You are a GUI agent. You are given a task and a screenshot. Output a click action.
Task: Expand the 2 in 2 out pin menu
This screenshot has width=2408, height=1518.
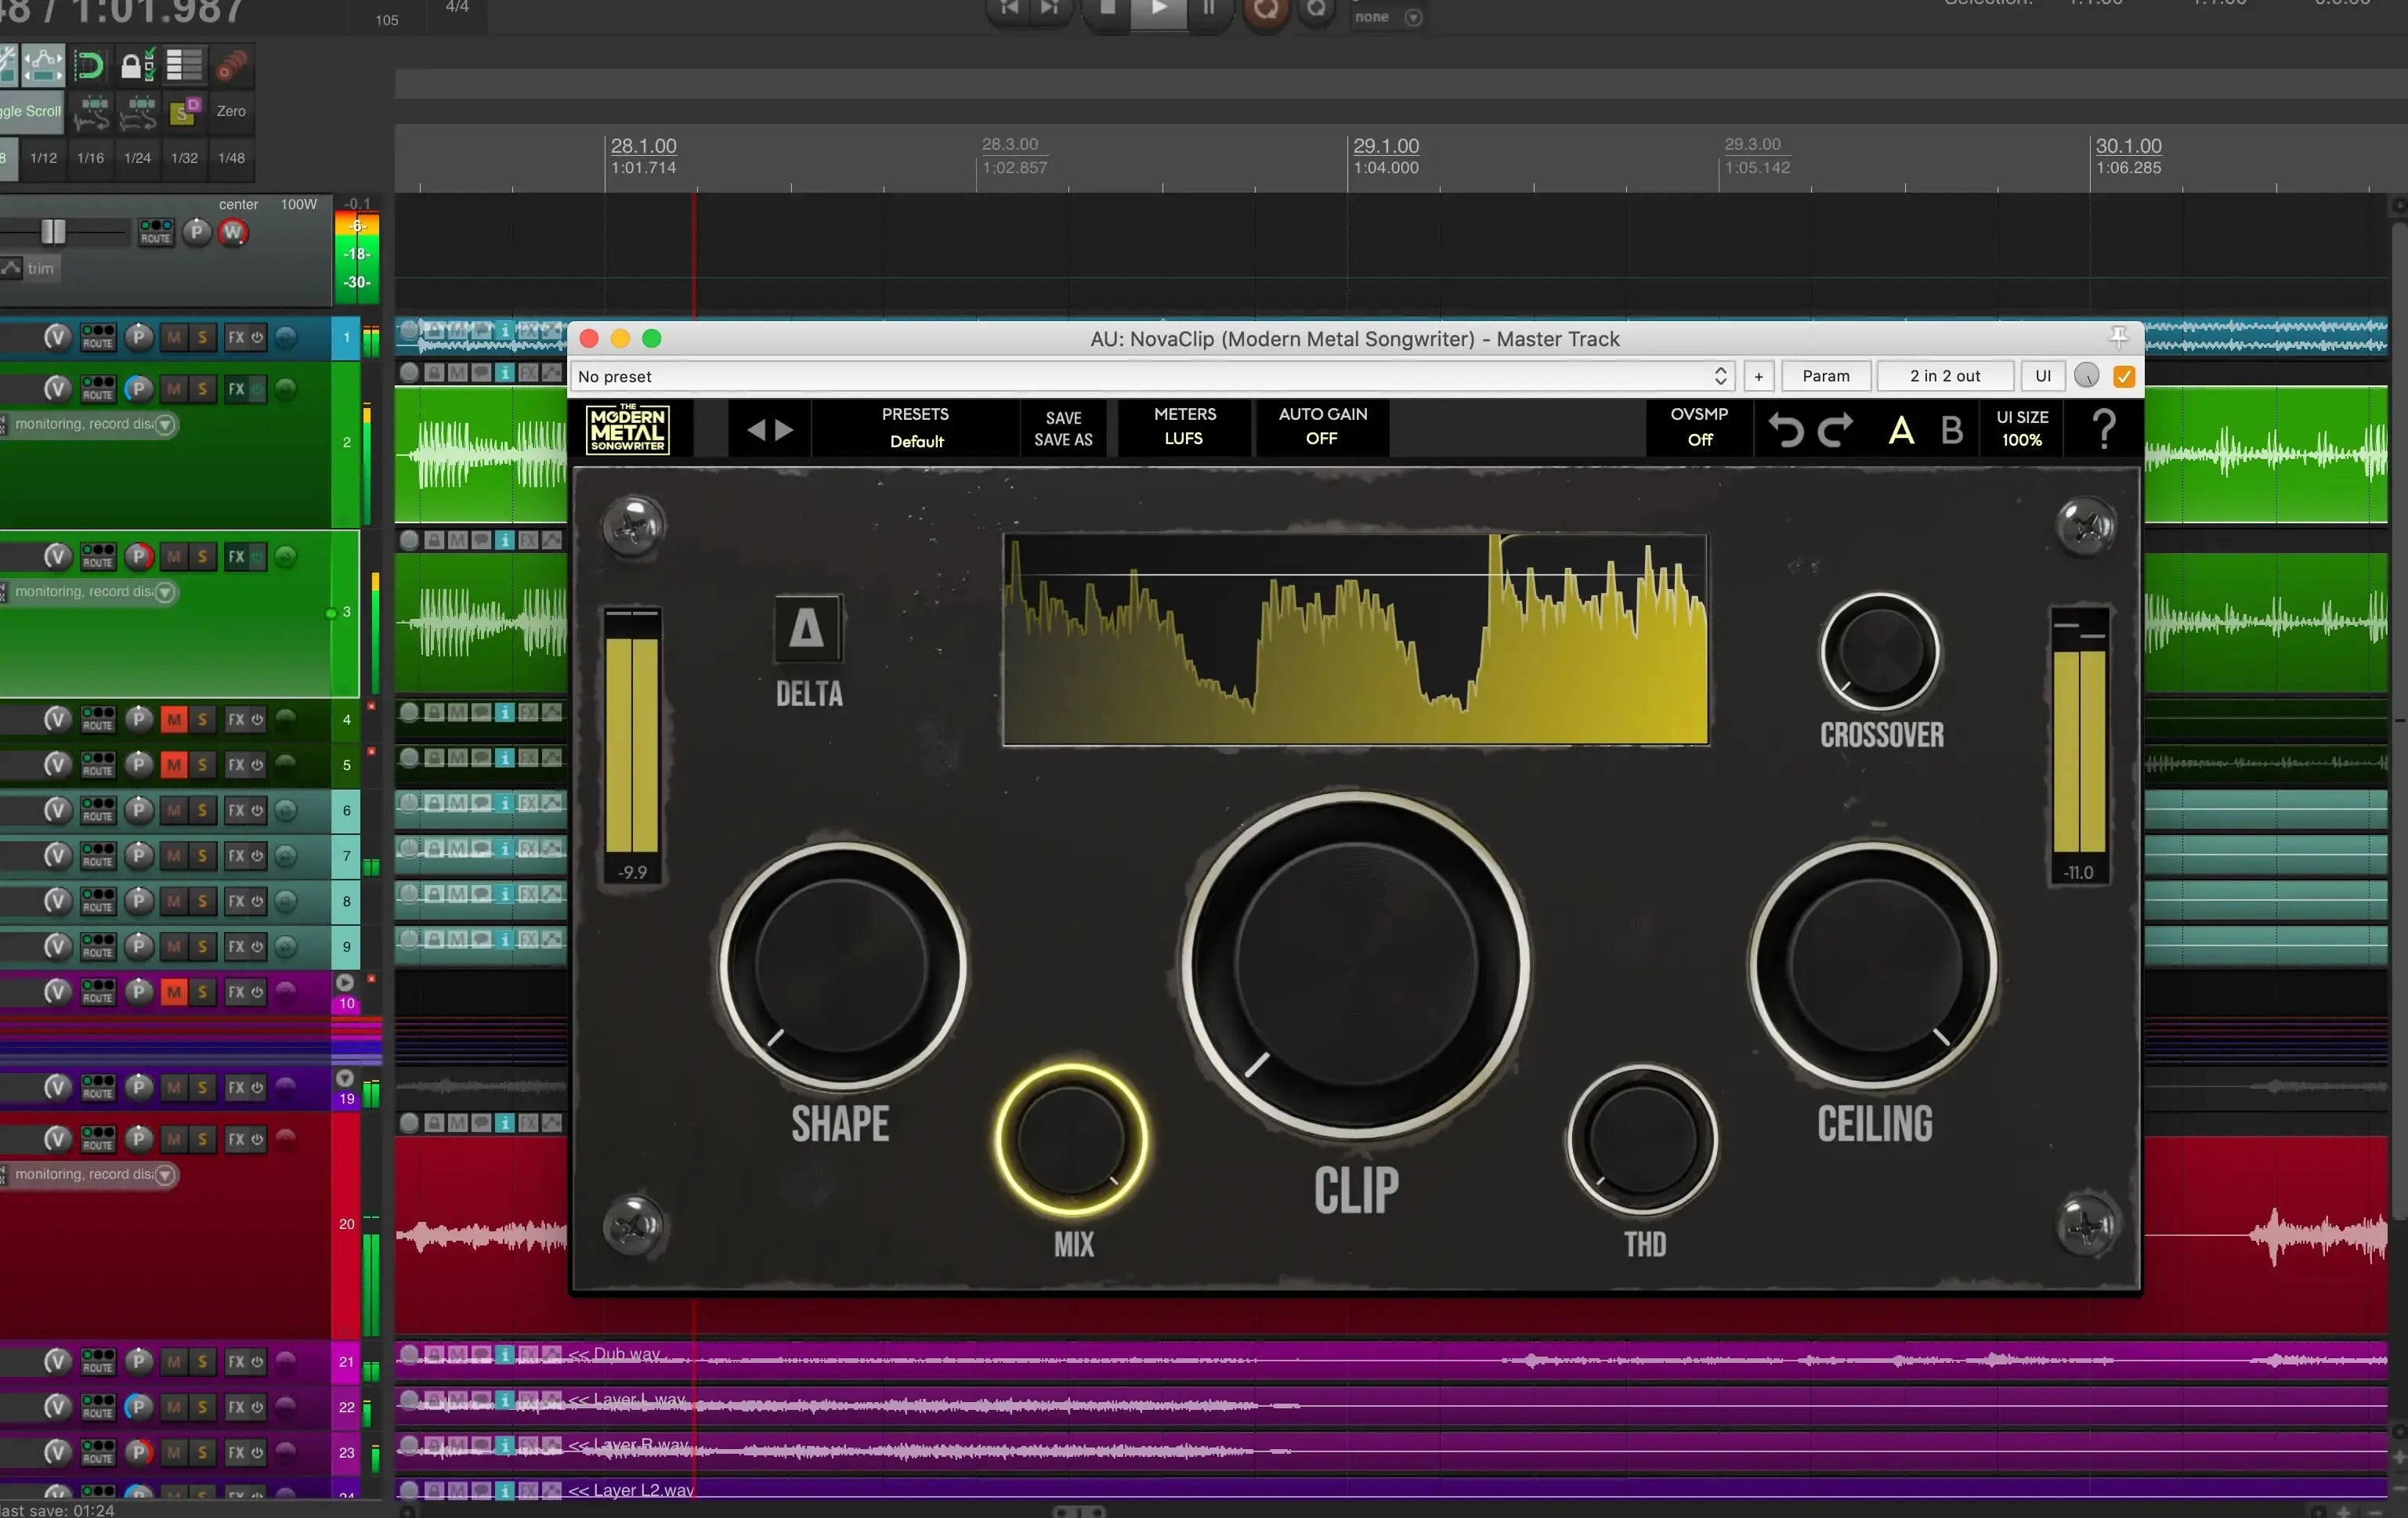pos(1944,376)
